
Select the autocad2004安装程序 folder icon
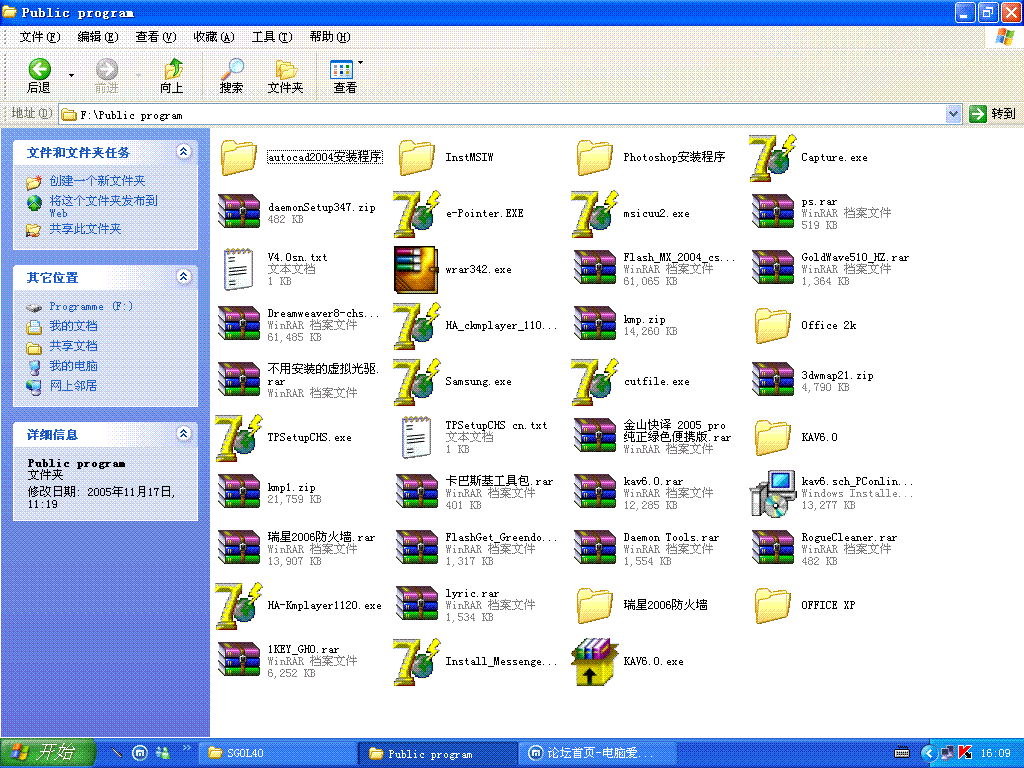point(238,157)
